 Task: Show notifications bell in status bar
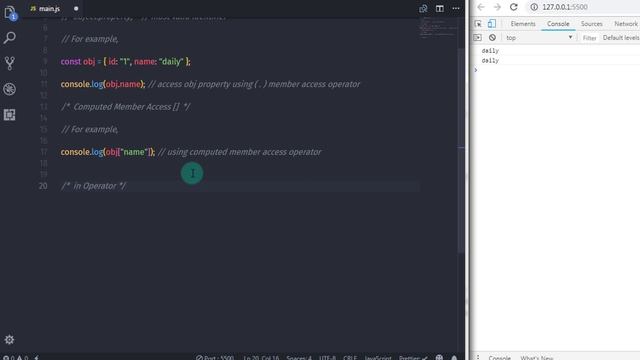click(454, 358)
